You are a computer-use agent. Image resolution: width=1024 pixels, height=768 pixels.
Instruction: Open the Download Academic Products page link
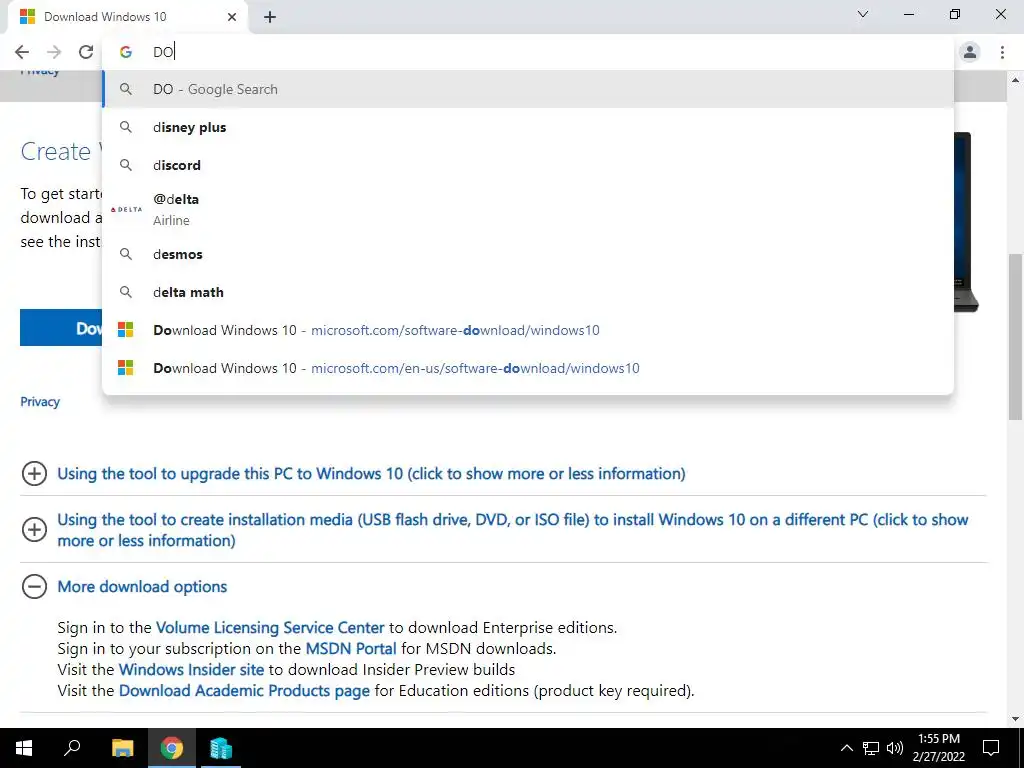[244, 690]
